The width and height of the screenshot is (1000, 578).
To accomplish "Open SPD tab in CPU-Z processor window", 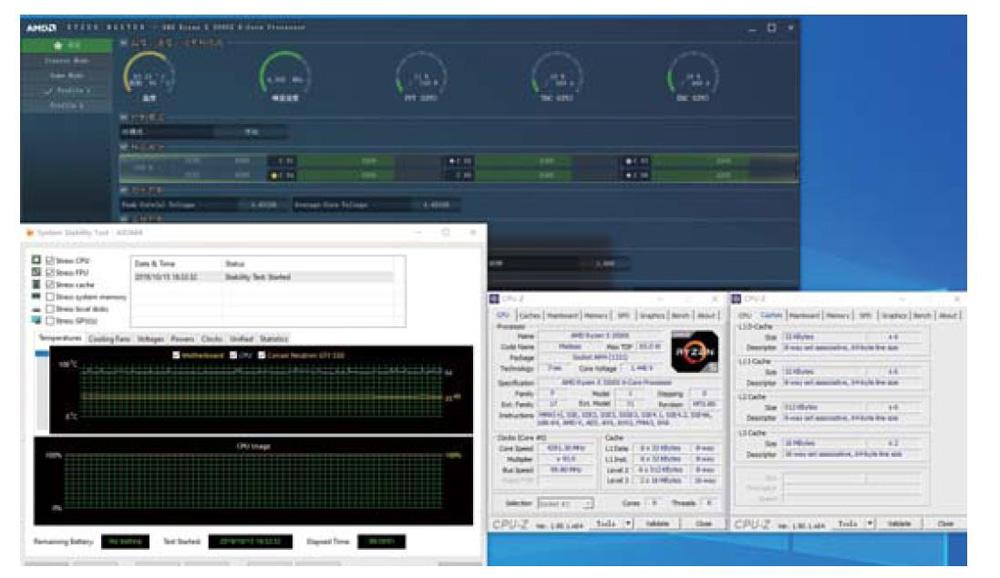I will [623, 315].
